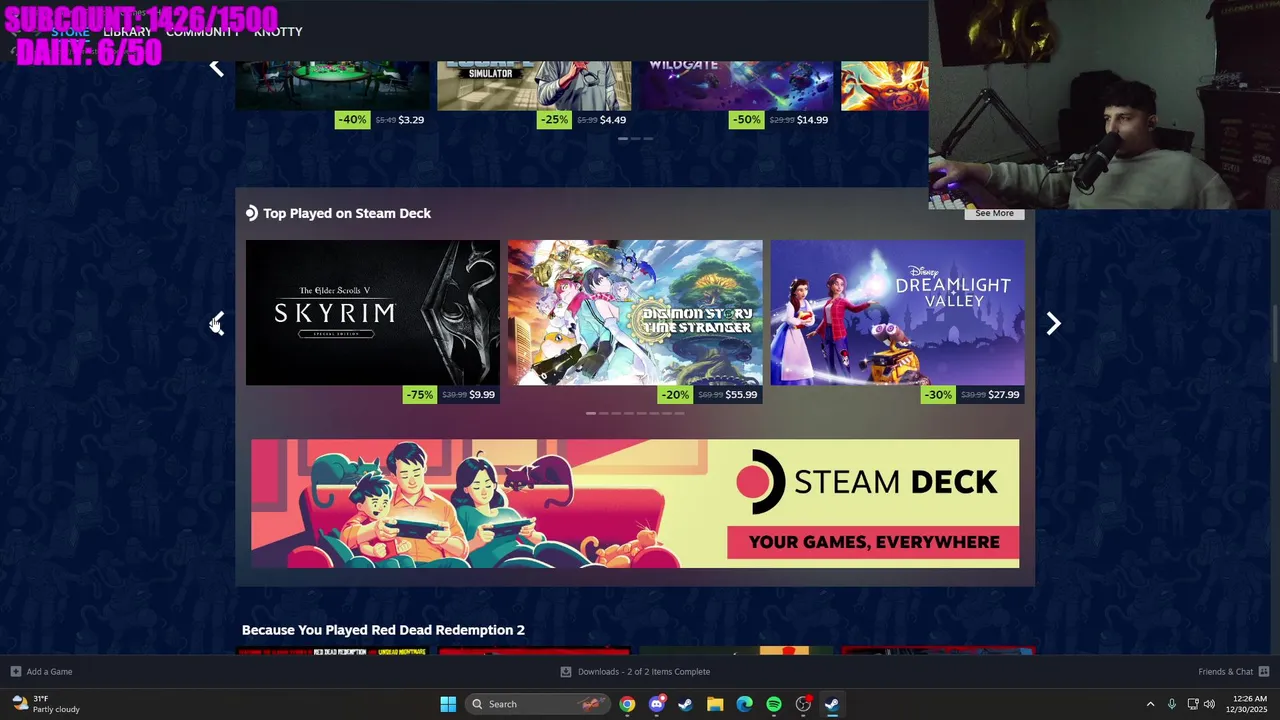Advance Steam Deck carousel with right arrow
This screenshot has height=720, width=1280.
1053,323
